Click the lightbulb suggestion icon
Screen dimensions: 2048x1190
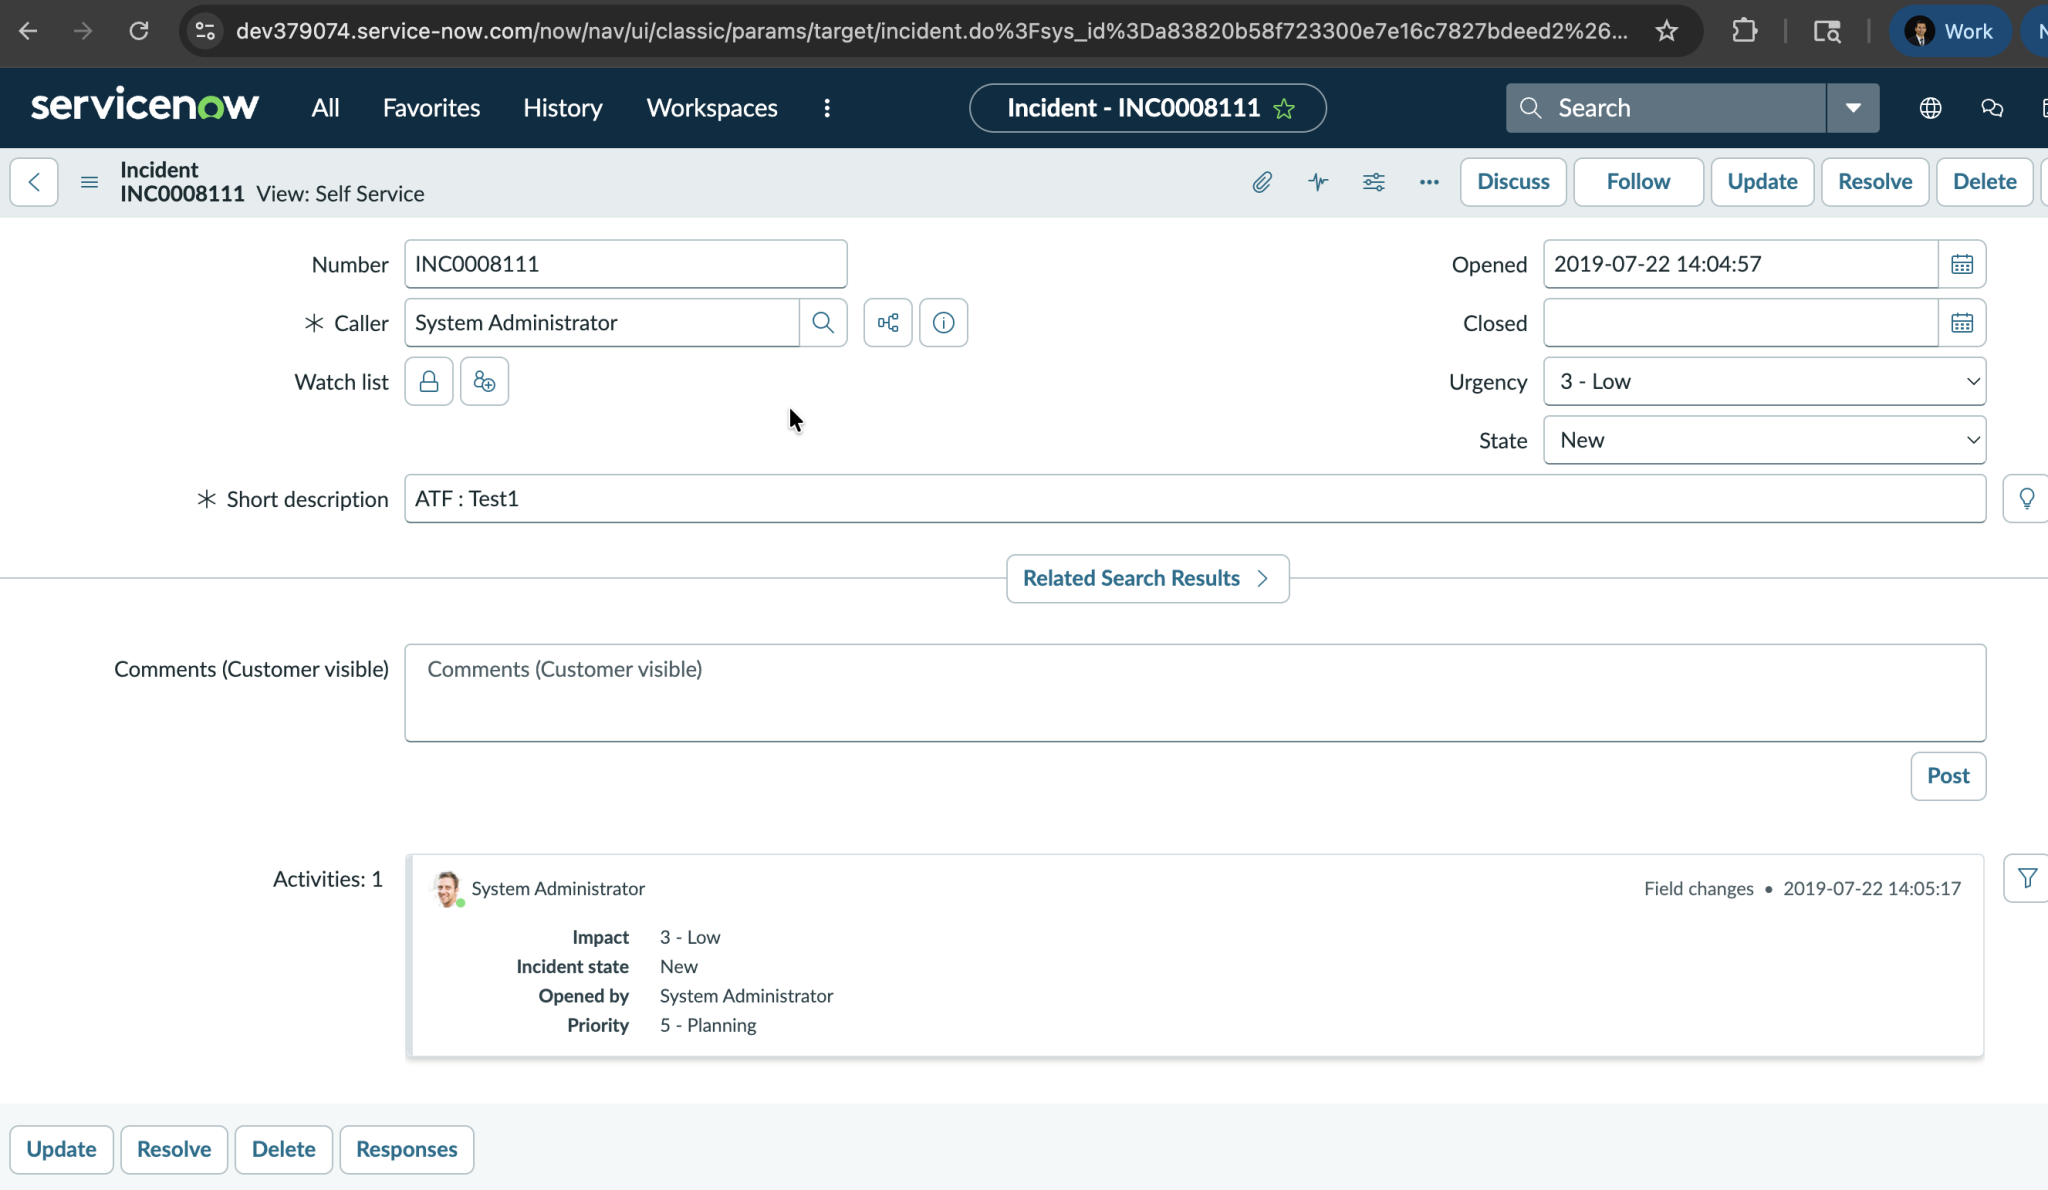tap(2026, 499)
